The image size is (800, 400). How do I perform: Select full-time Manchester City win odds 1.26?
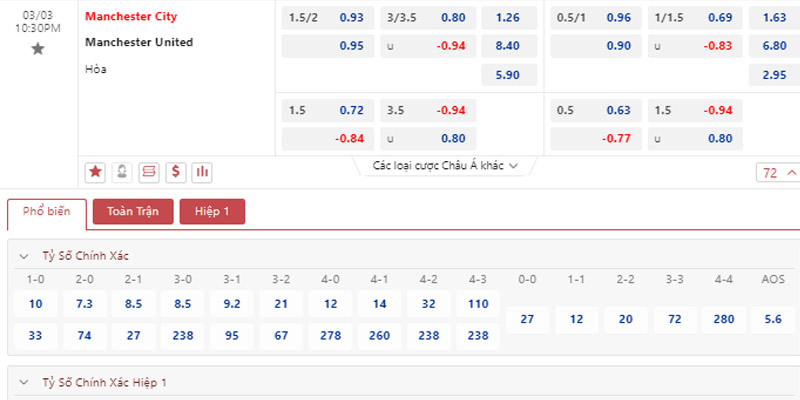509,18
